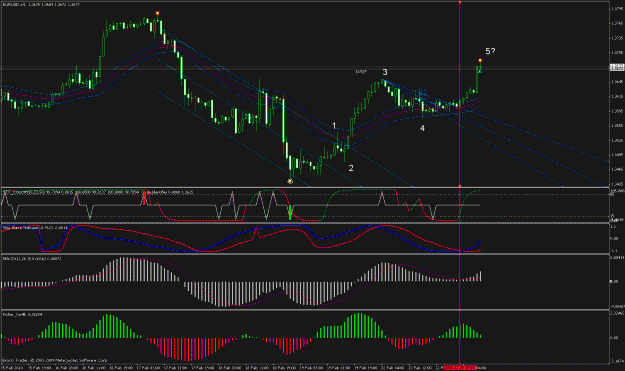
Task: Click the small gray label left of wave 3
Action: coord(361,71)
